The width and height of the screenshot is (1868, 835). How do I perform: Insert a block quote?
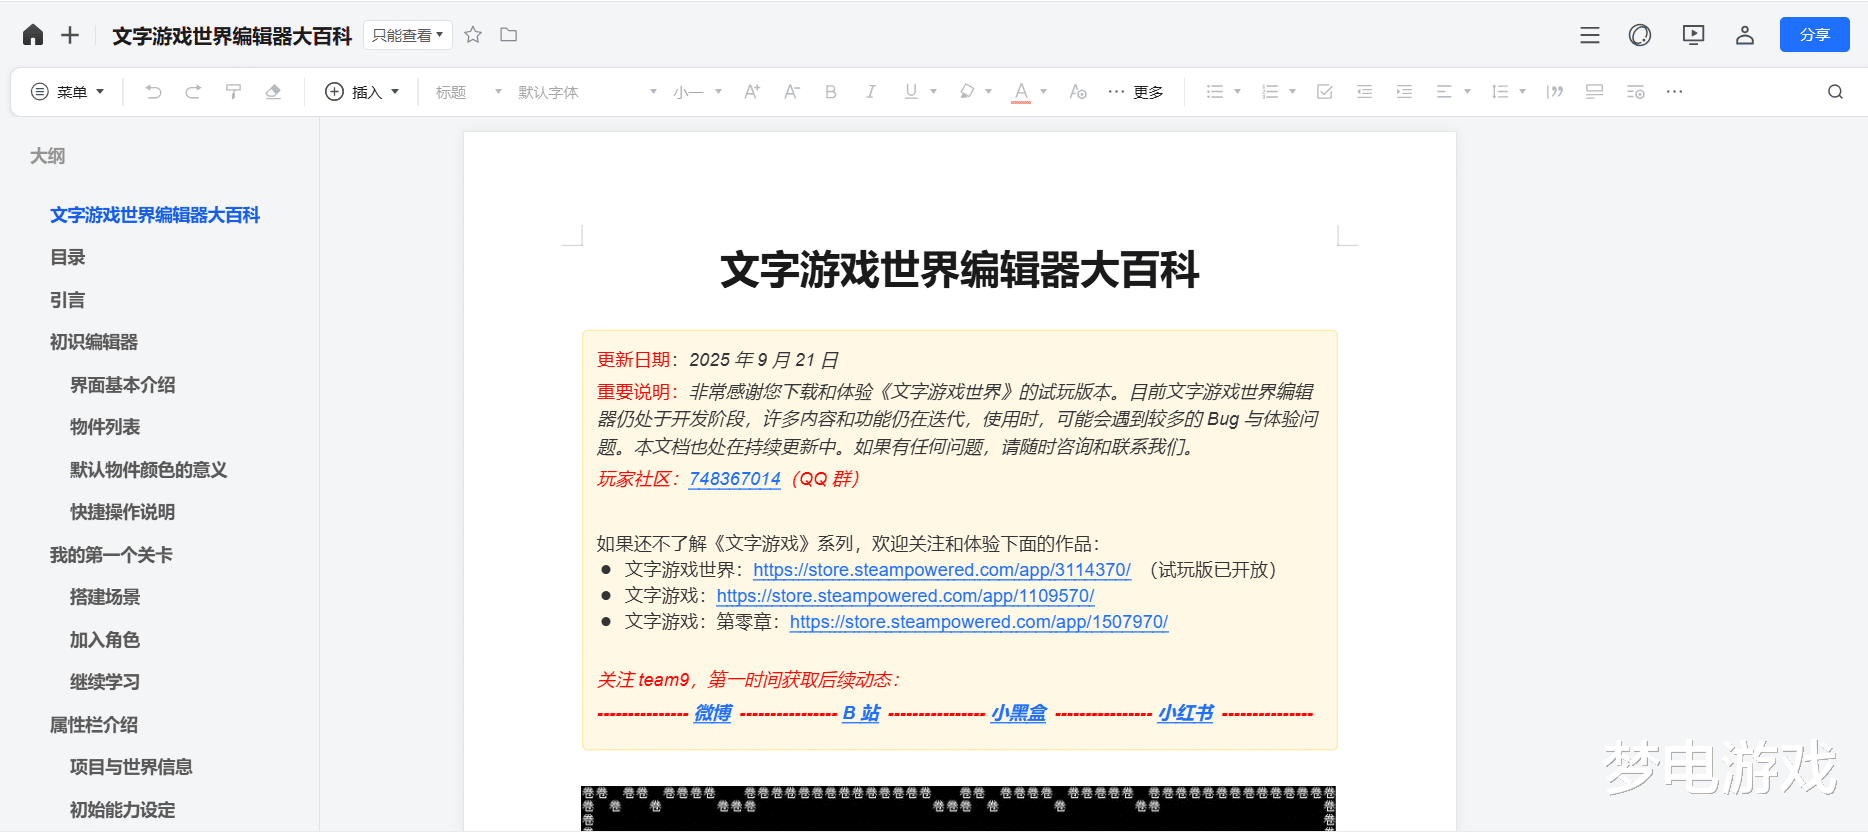[1555, 92]
